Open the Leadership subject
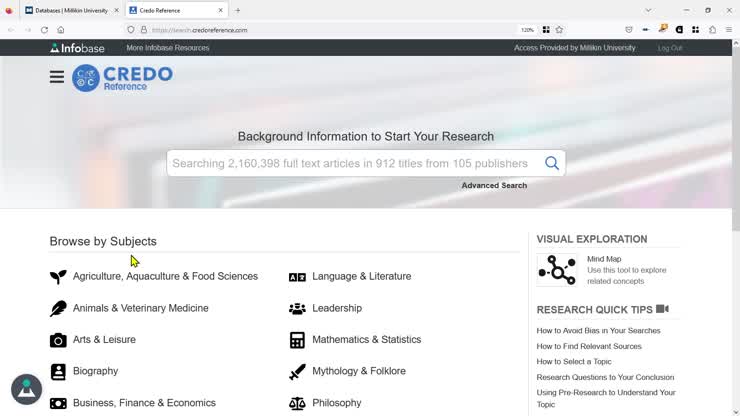Viewport: 740px width, 416px height. pos(337,308)
